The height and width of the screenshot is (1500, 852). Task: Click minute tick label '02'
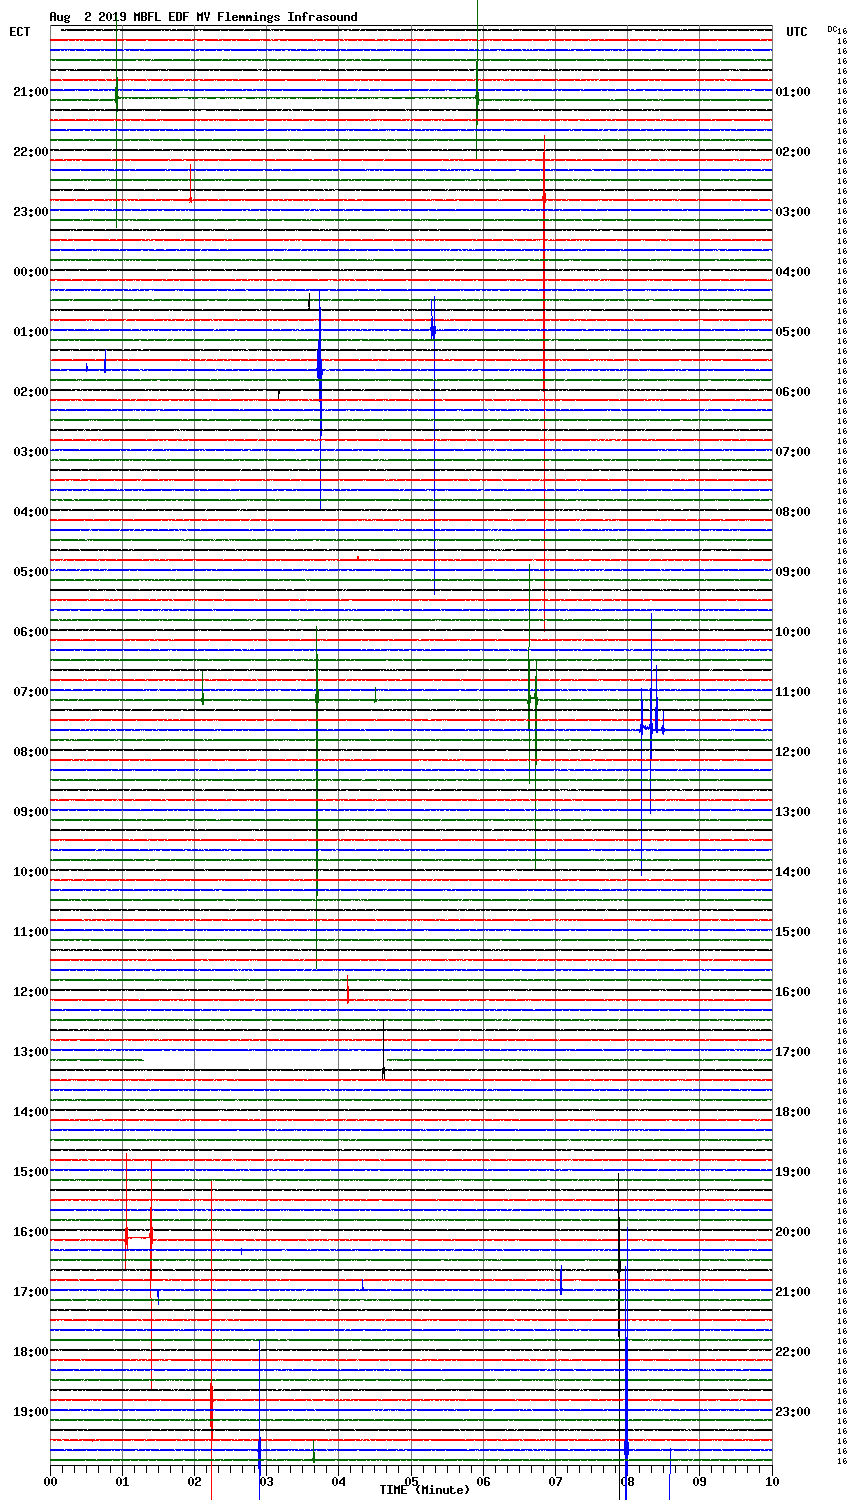pos(194,1482)
